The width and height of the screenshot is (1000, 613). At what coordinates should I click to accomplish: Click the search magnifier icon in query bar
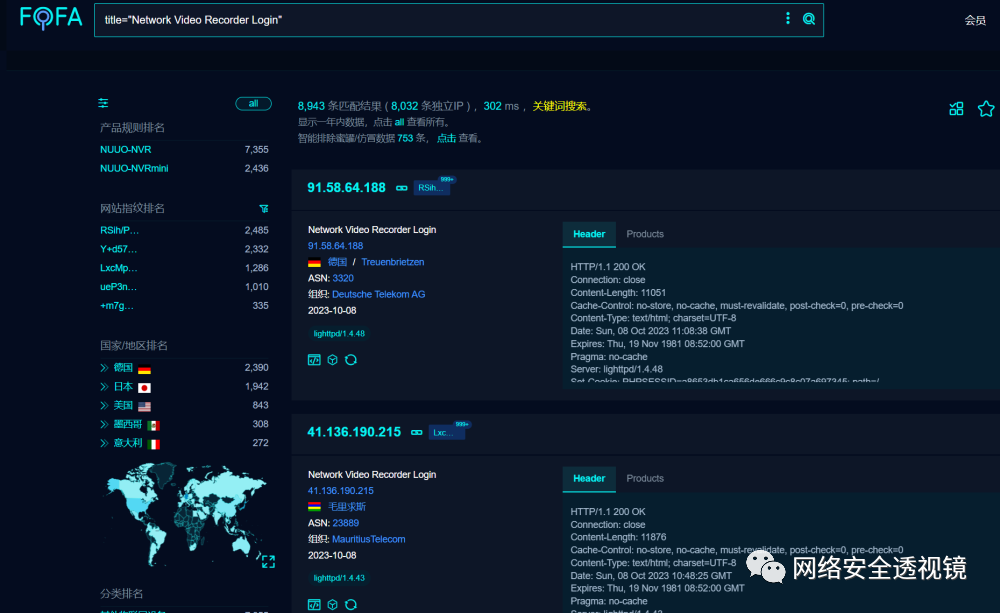809,19
